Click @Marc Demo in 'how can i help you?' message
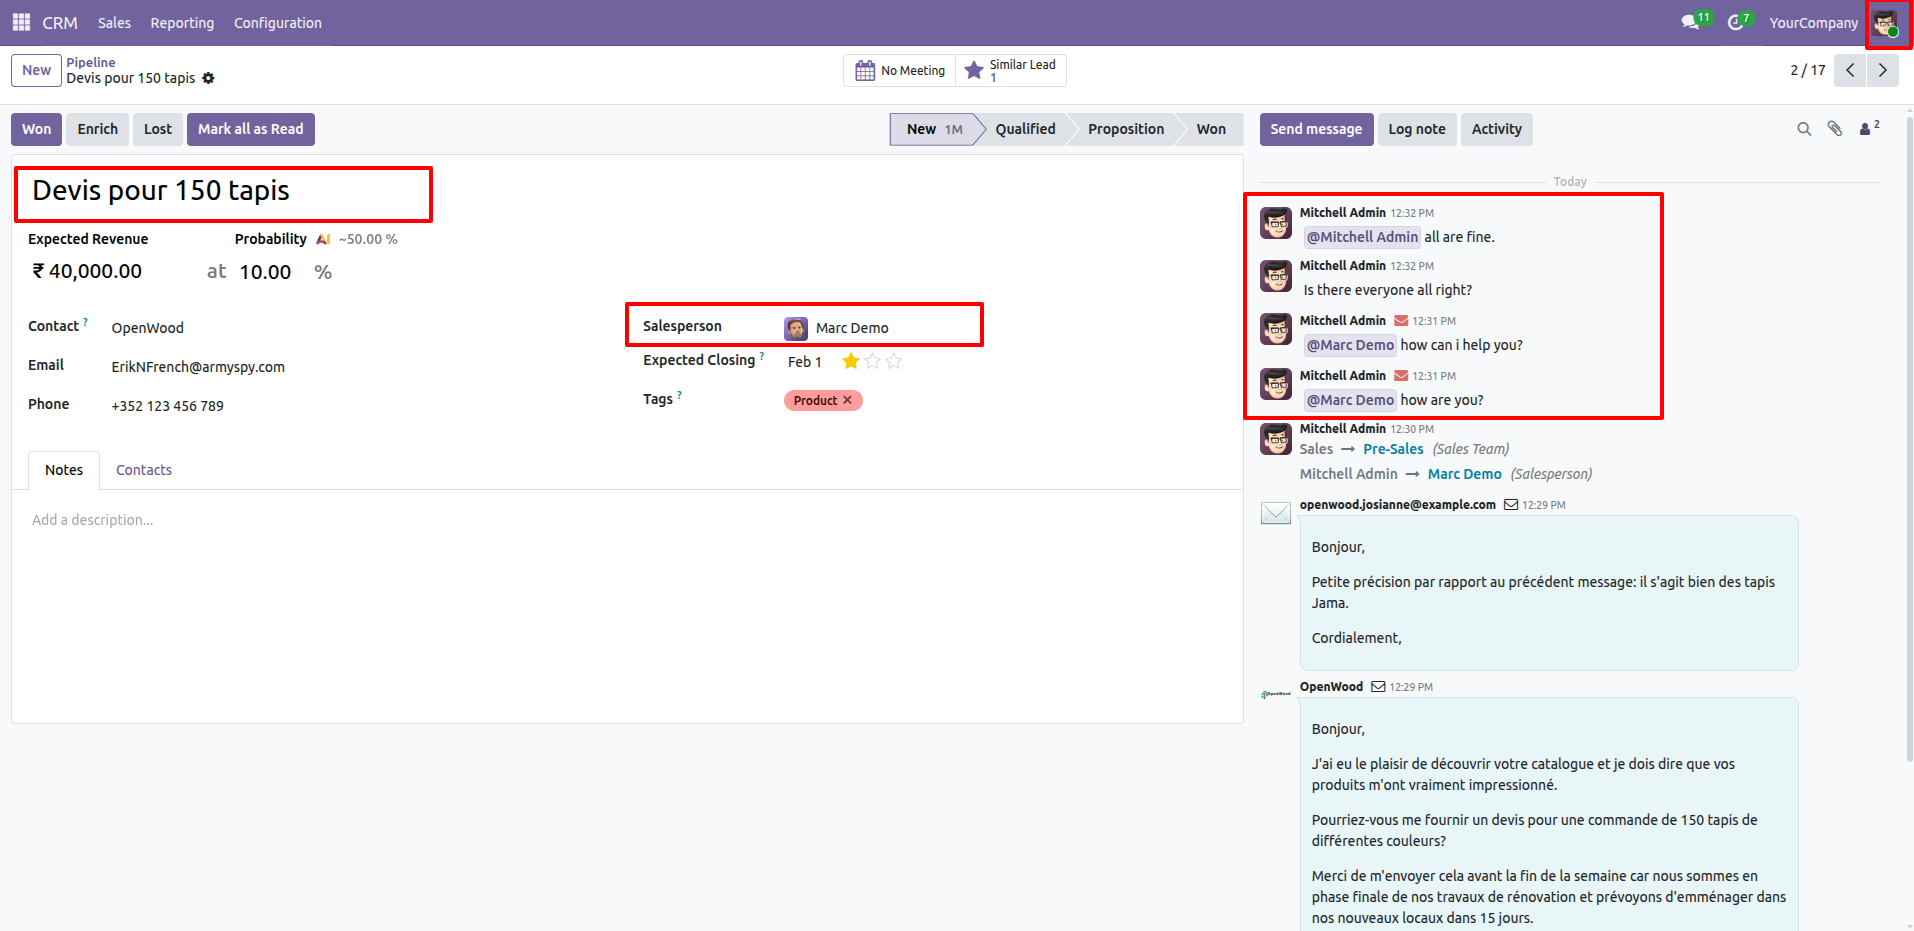This screenshot has width=1914, height=931. point(1350,345)
